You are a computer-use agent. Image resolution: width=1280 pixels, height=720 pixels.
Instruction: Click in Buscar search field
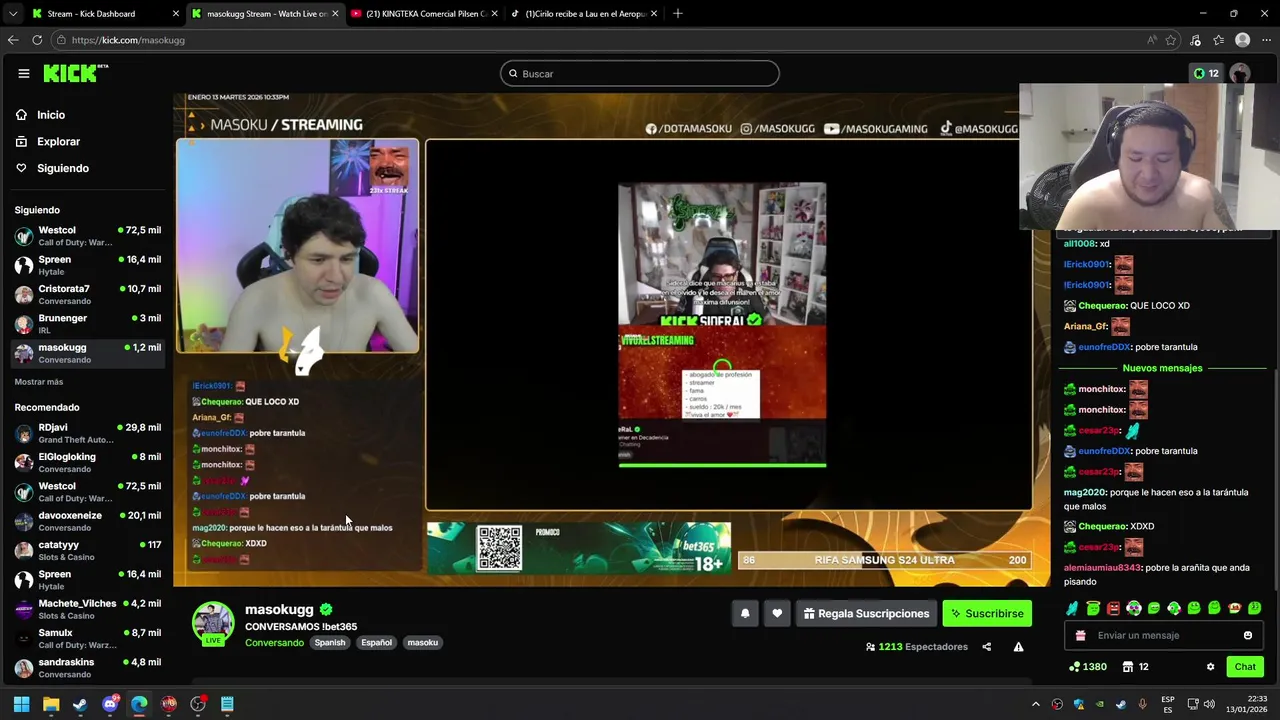[640, 74]
